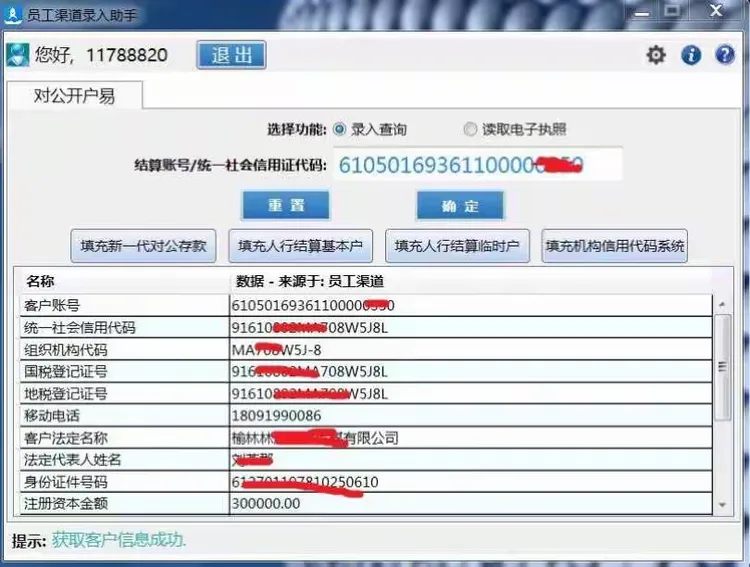Screen dimensions: 750x567
Task: Open the help question mark icon
Action: 725,55
